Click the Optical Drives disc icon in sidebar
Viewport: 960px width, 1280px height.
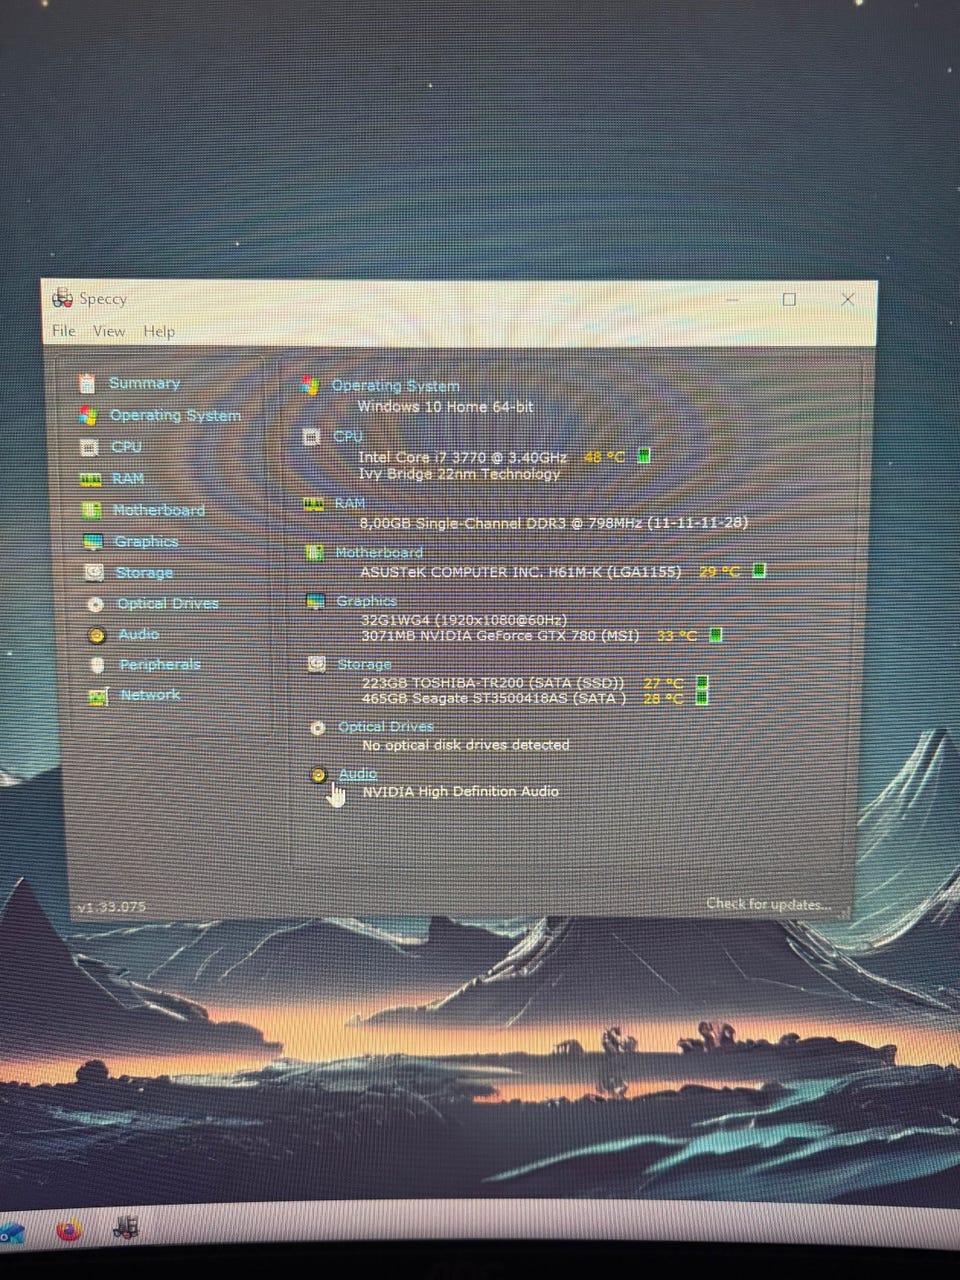(x=95, y=605)
